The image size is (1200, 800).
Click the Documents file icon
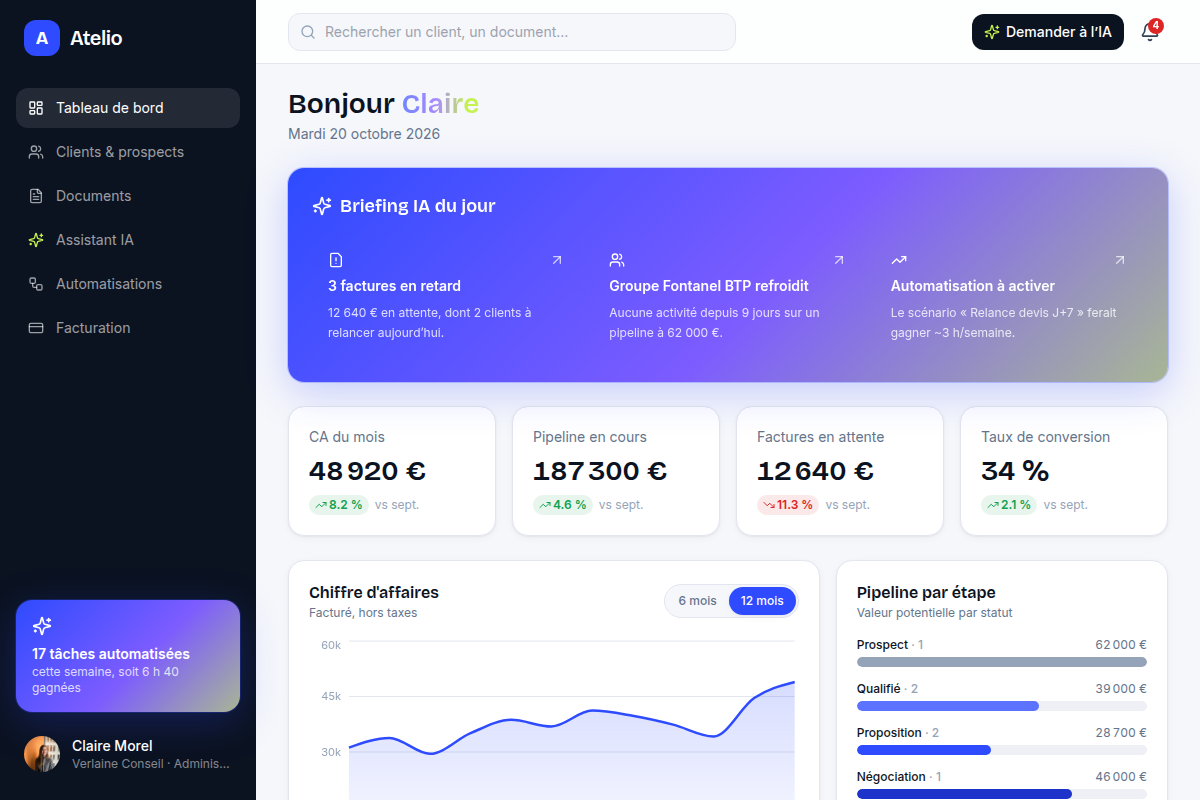[36, 196]
